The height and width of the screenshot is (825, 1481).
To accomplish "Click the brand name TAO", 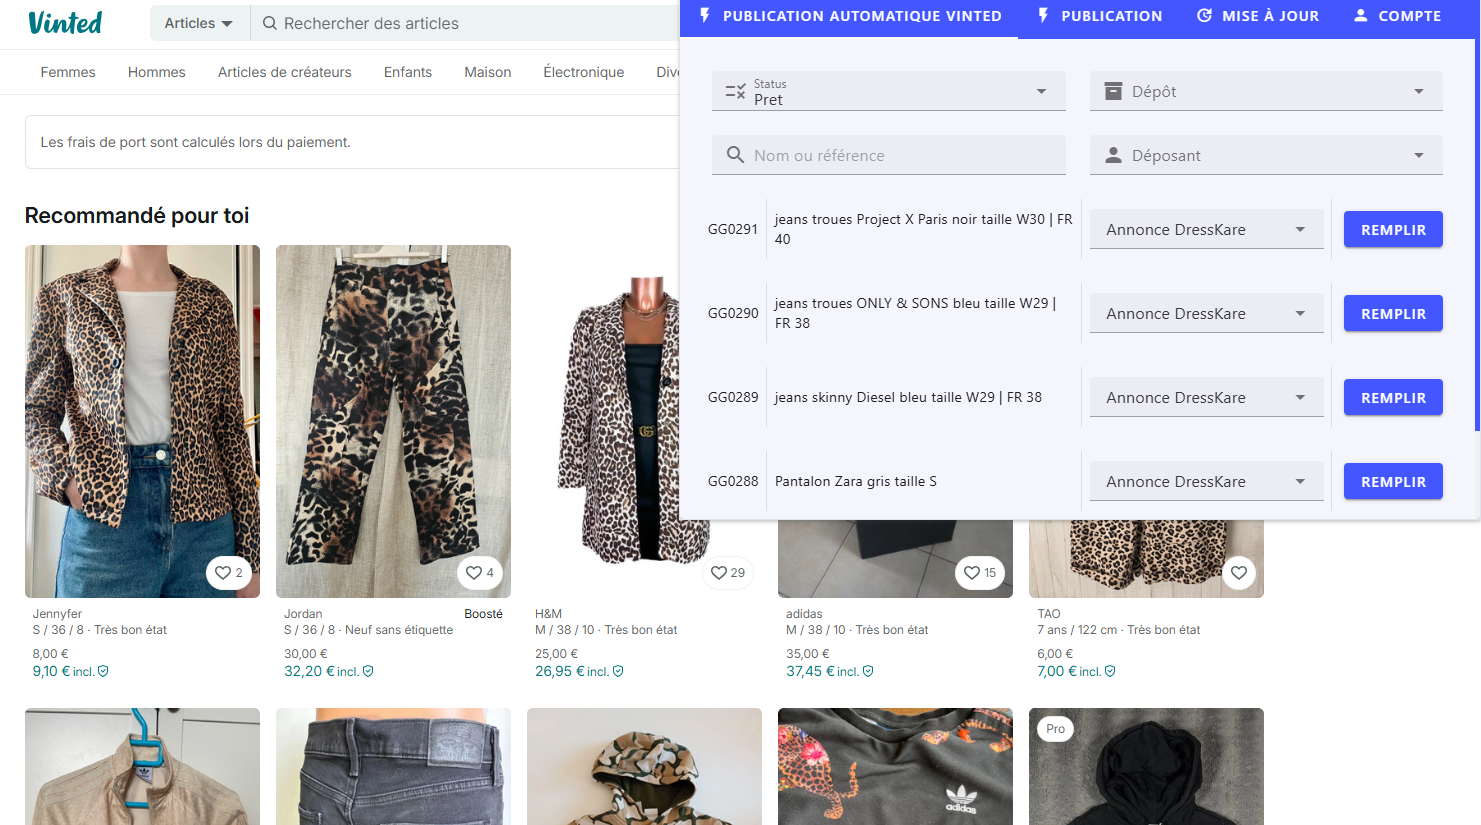I will pyautogui.click(x=1048, y=614).
